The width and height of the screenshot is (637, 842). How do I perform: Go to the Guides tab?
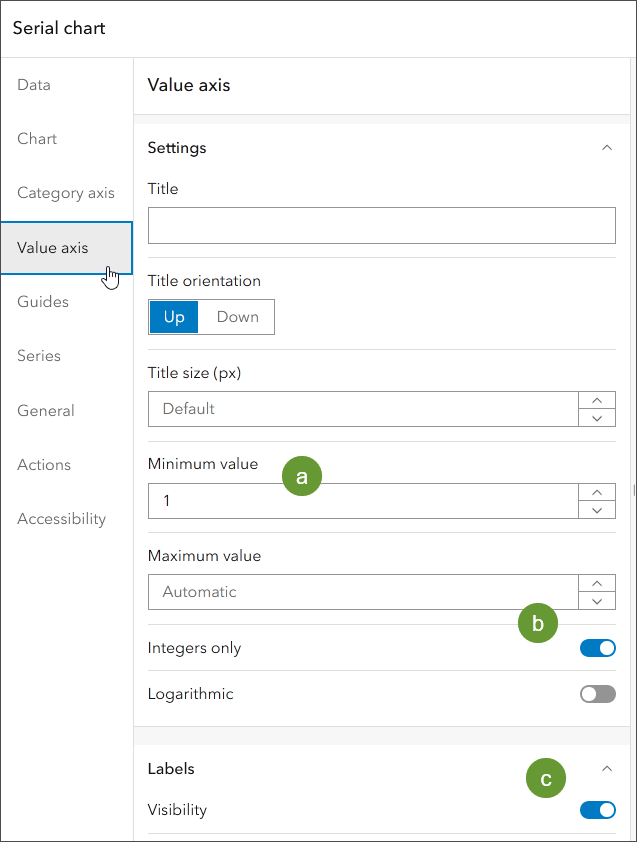(x=43, y=302)
